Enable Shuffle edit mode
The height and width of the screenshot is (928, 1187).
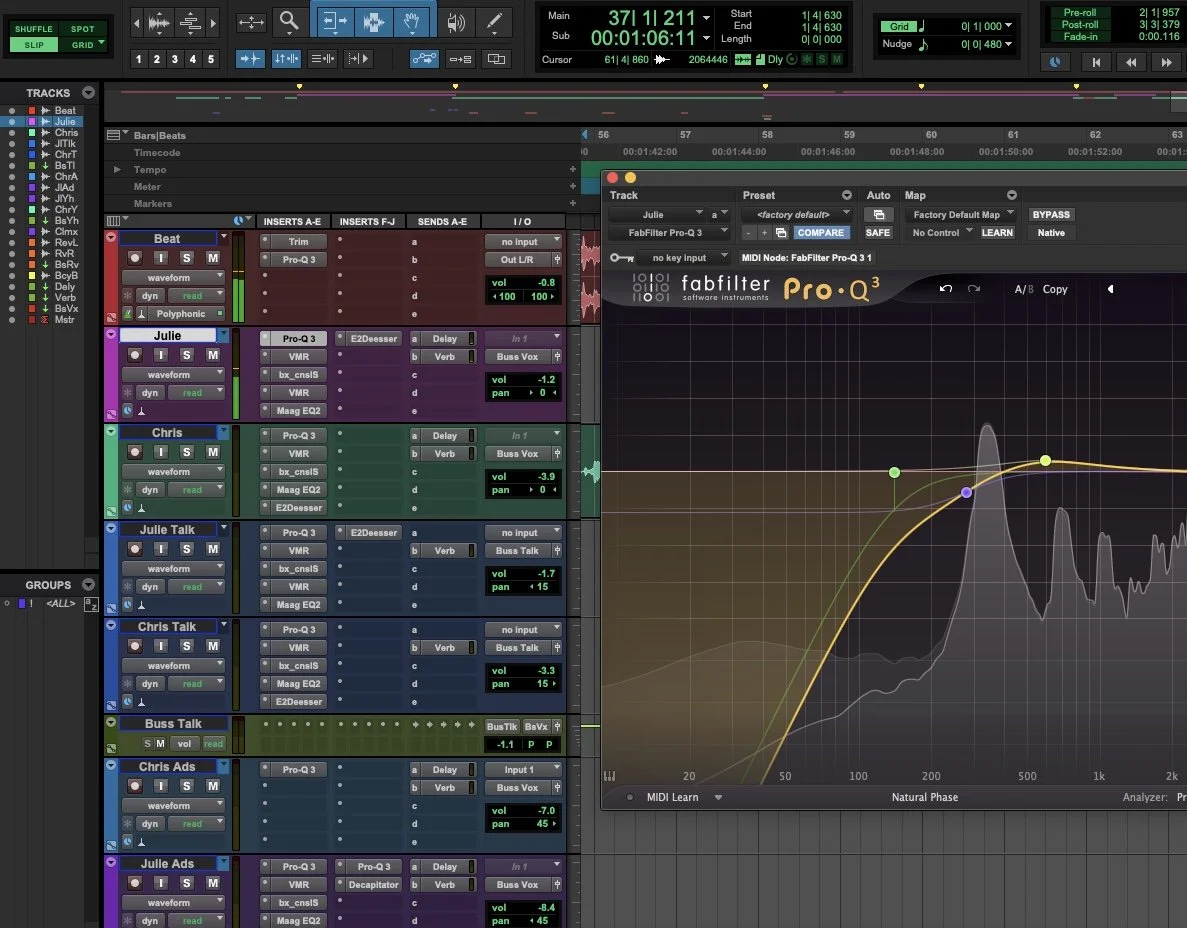click(x=33, y=29)
